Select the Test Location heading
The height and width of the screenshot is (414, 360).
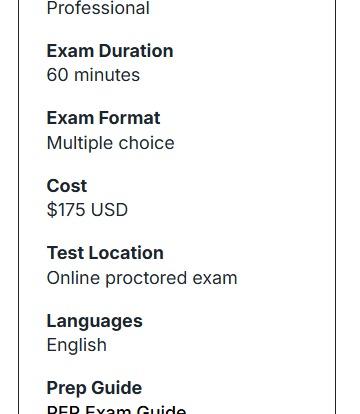105,253
